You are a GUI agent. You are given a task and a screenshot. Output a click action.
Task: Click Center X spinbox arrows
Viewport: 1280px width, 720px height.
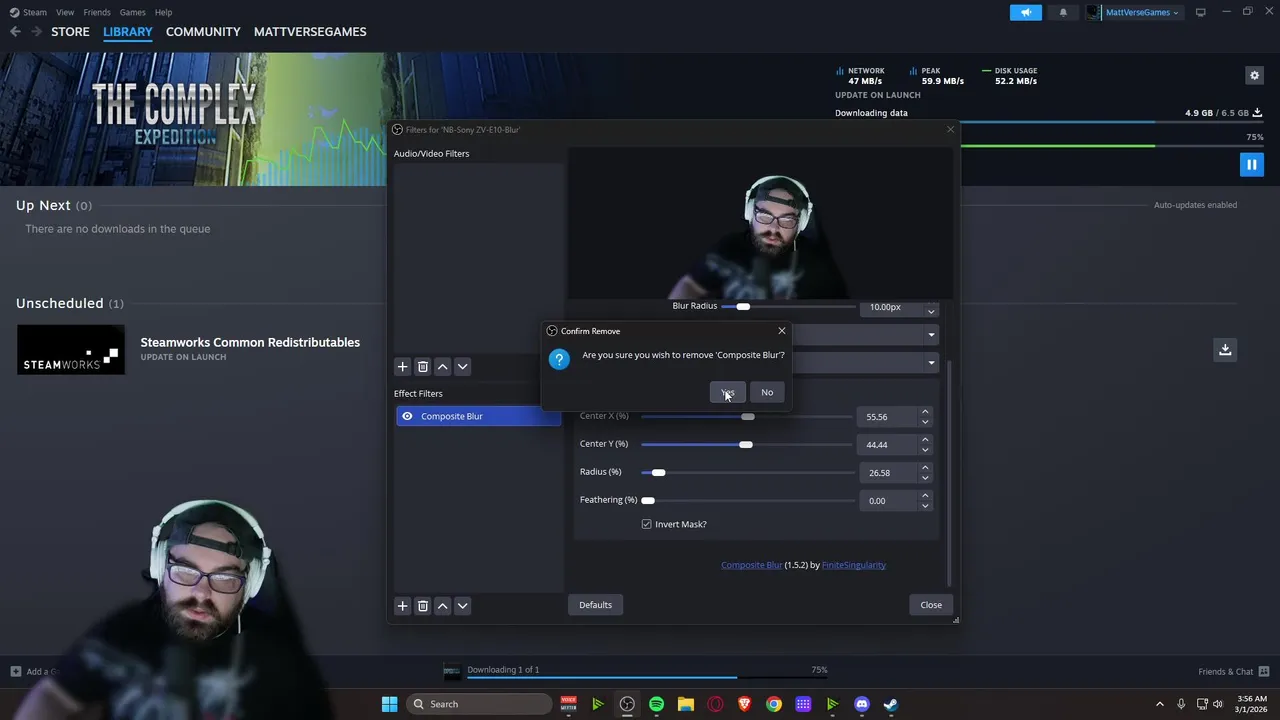point(925,416)
